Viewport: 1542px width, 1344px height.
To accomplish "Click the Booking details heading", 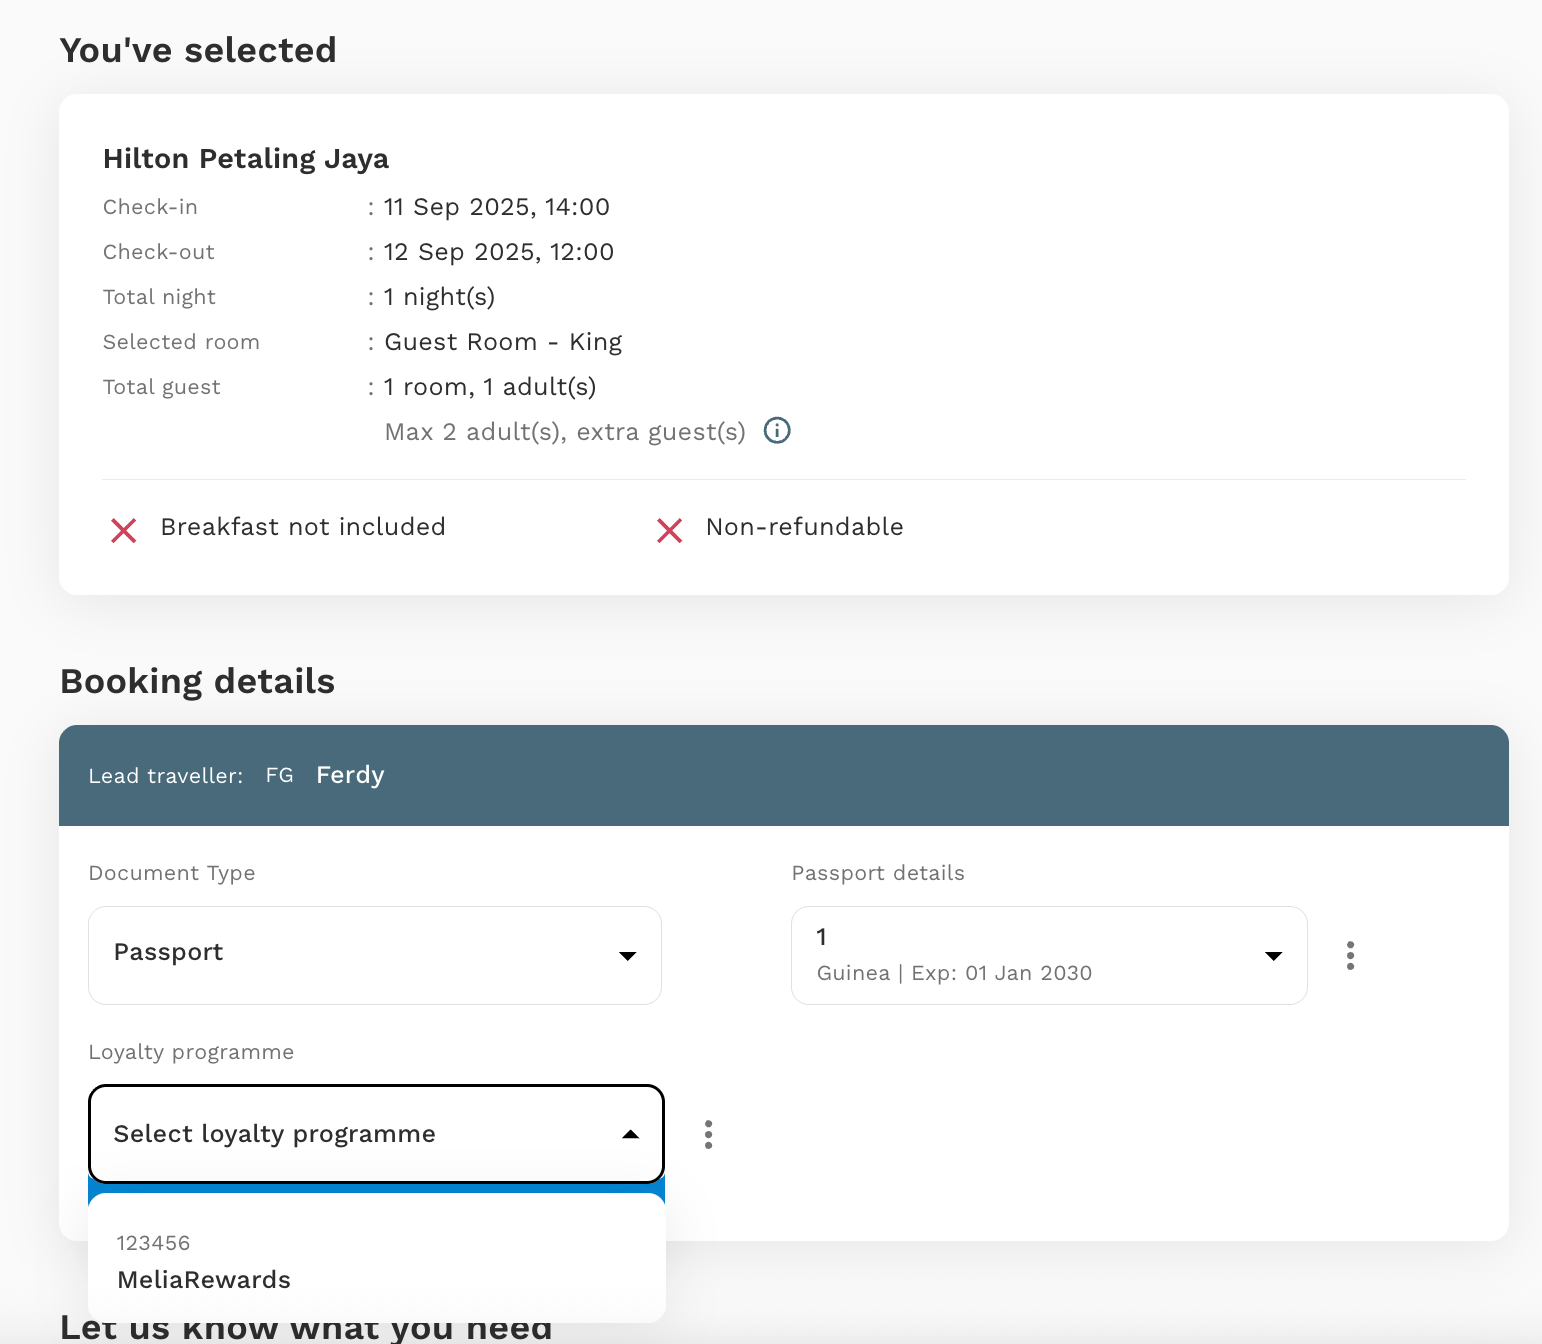I will click(198, 681).
